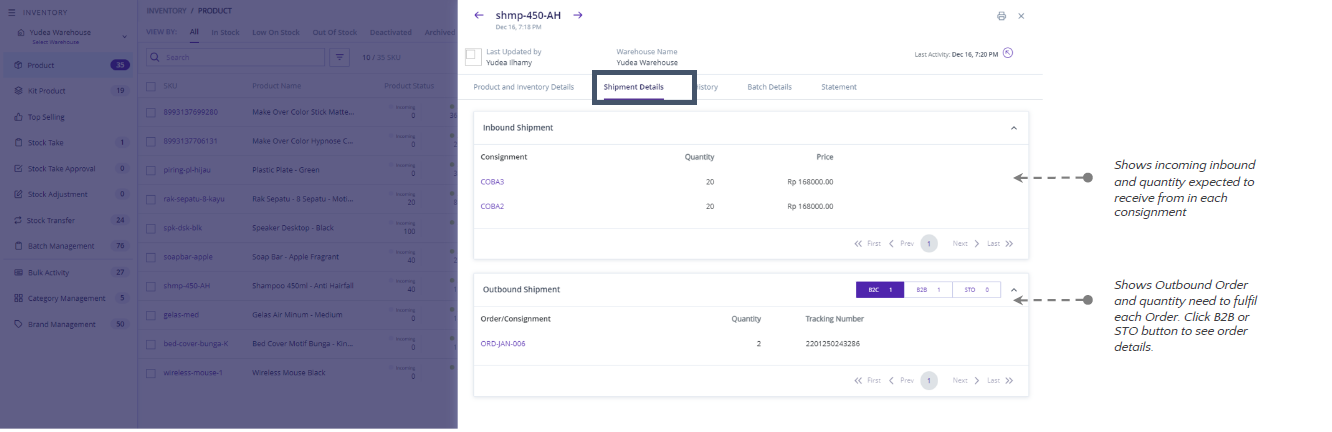This screenshot has width=1332, height=432.
Task: Open Stock Take Approval in the sidebar
Action: point(68,169)
